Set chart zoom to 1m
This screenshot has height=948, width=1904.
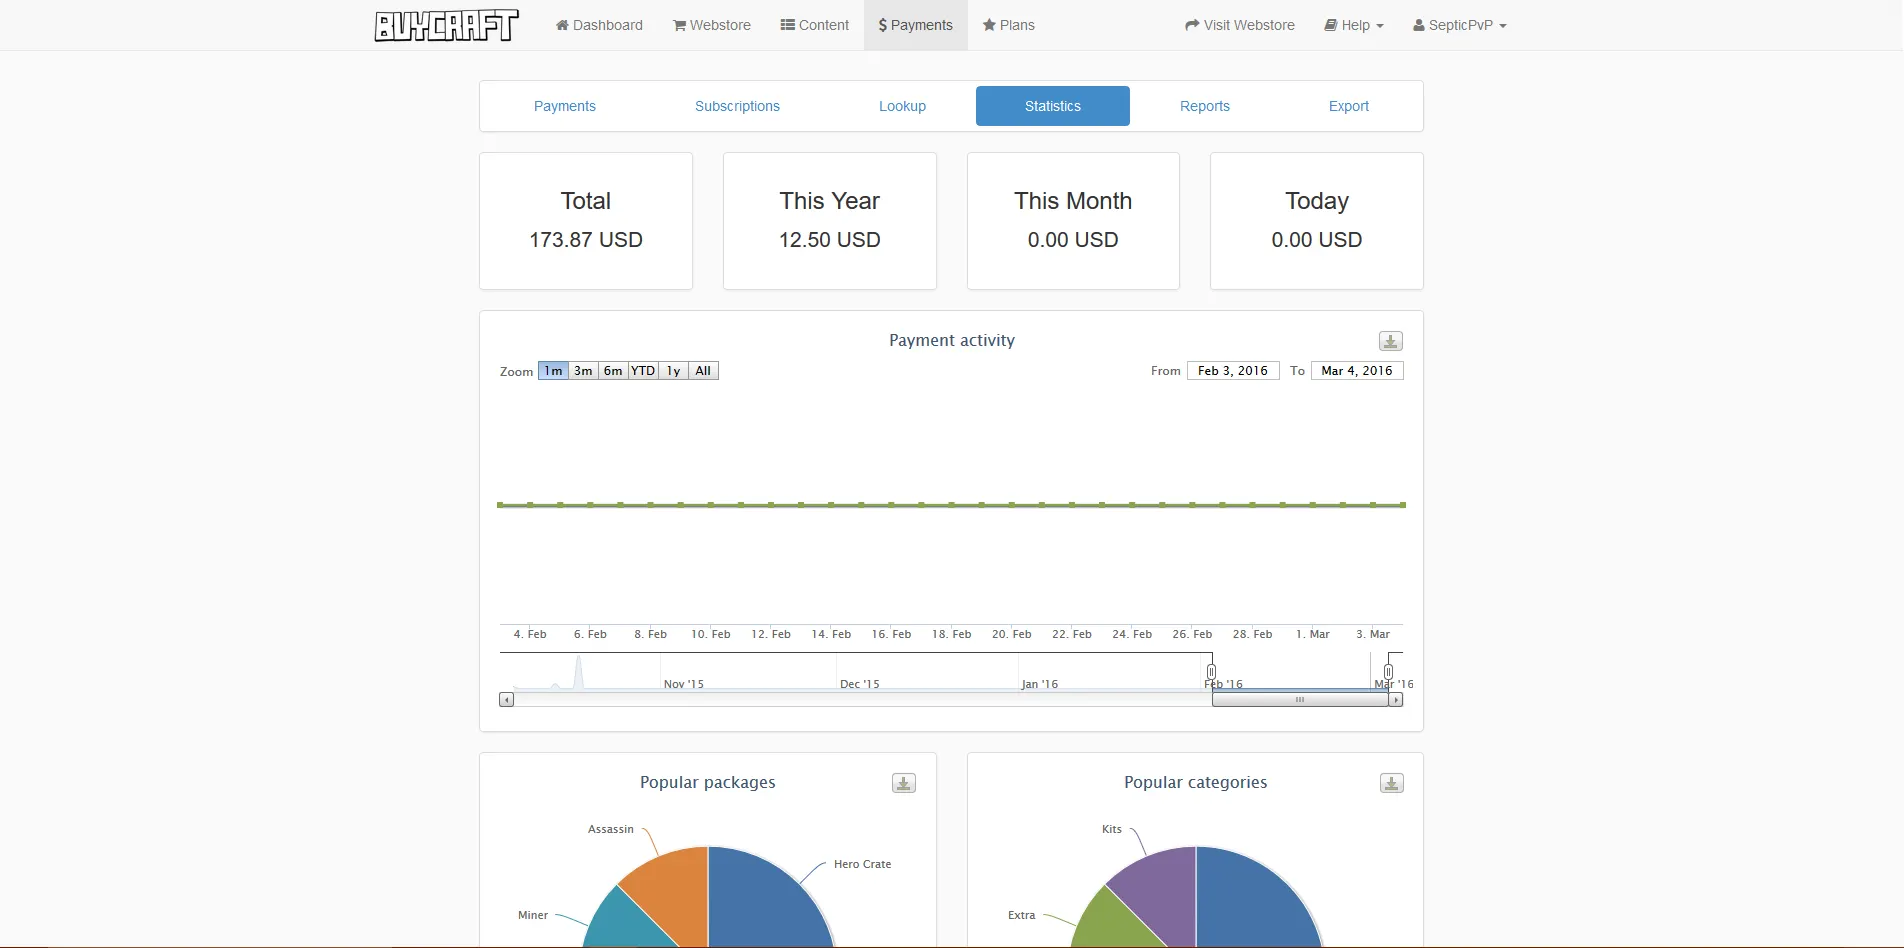pos(553,371)
